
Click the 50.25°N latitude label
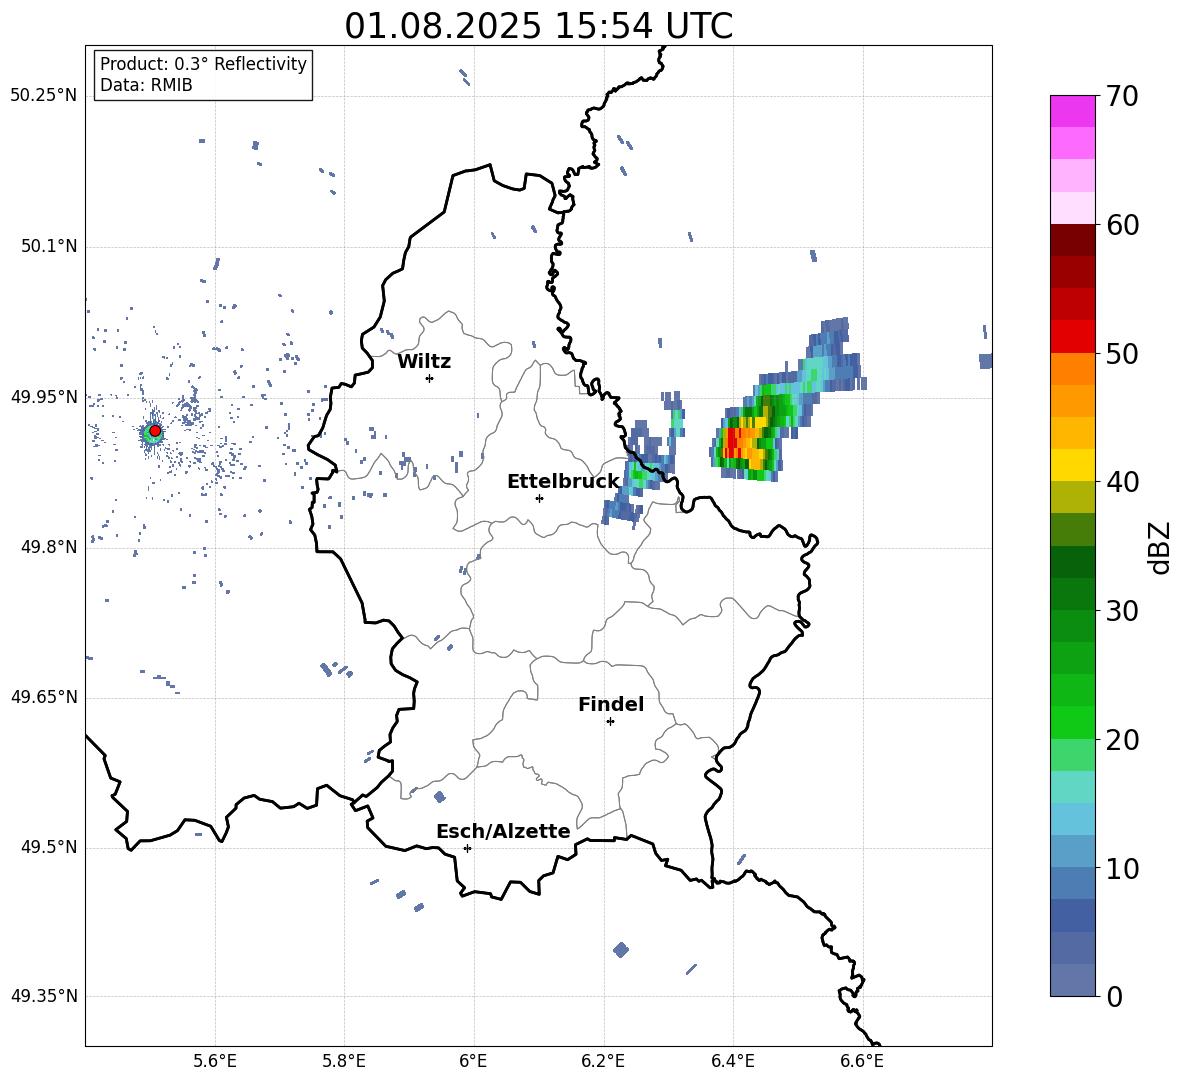(44, 96)
